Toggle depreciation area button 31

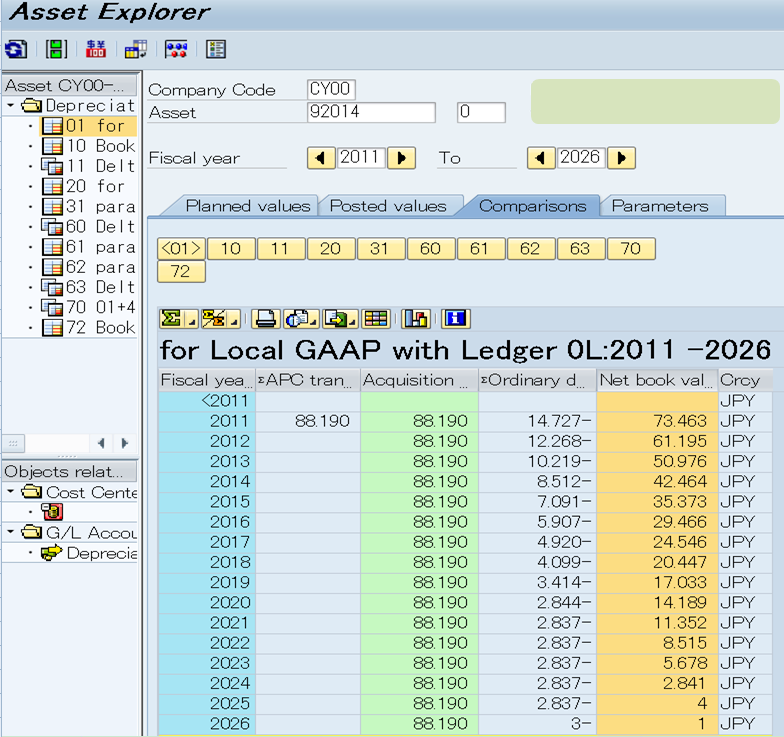(381, 248)
